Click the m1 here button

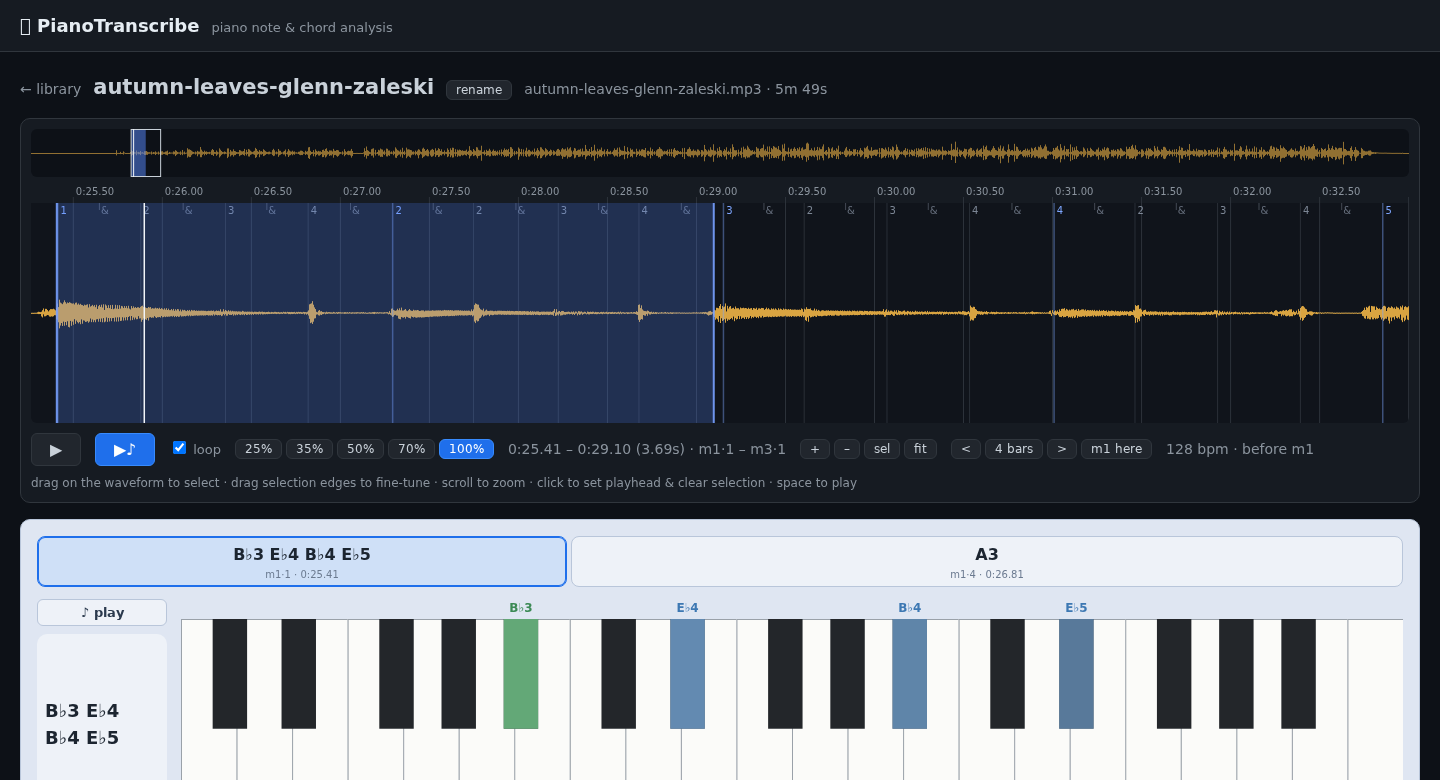1116,449
